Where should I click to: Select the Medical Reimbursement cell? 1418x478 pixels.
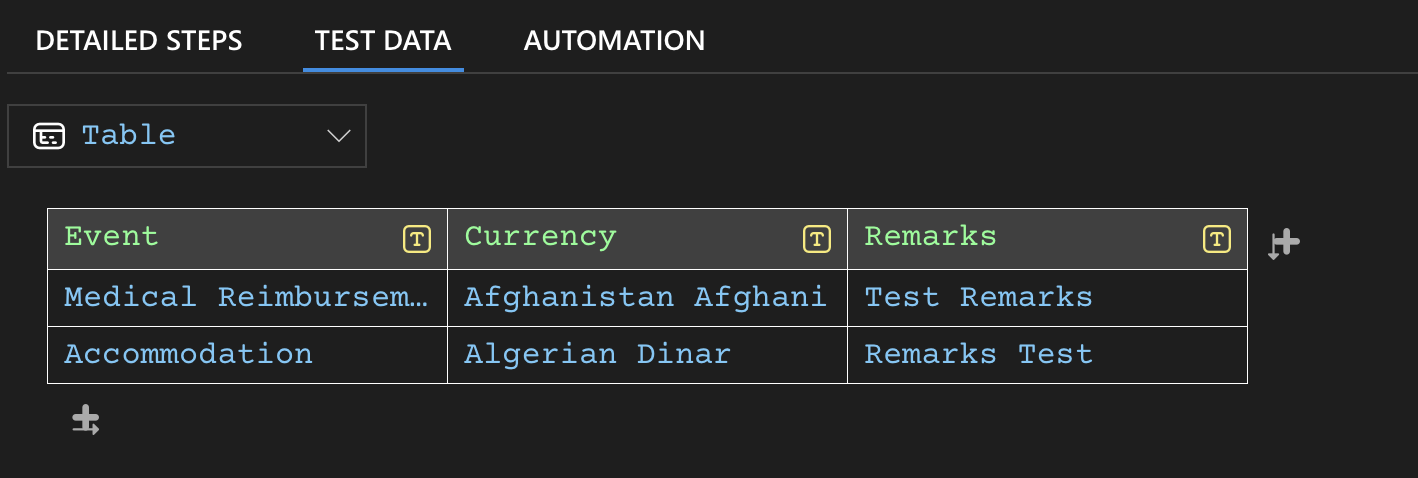tap(247, 297)
